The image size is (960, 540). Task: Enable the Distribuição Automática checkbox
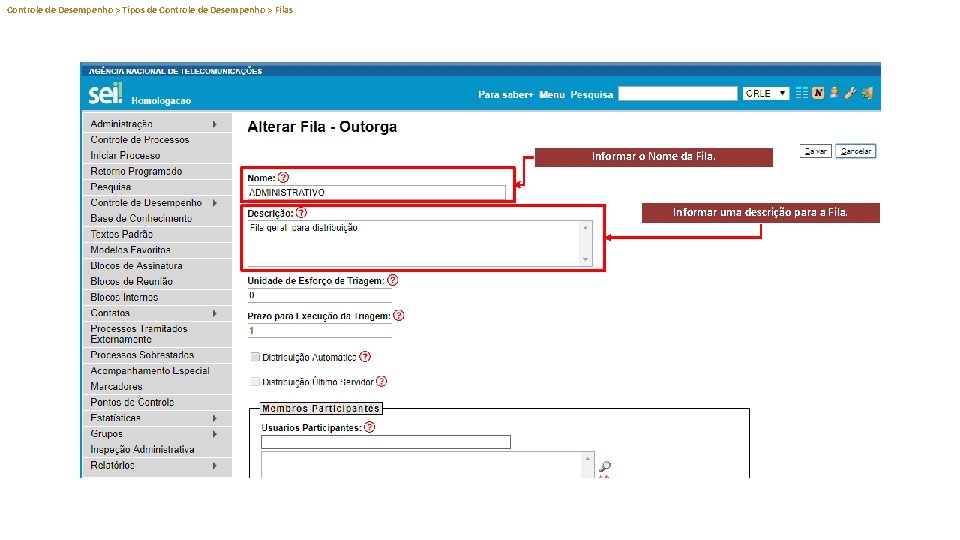coord(255,357)
